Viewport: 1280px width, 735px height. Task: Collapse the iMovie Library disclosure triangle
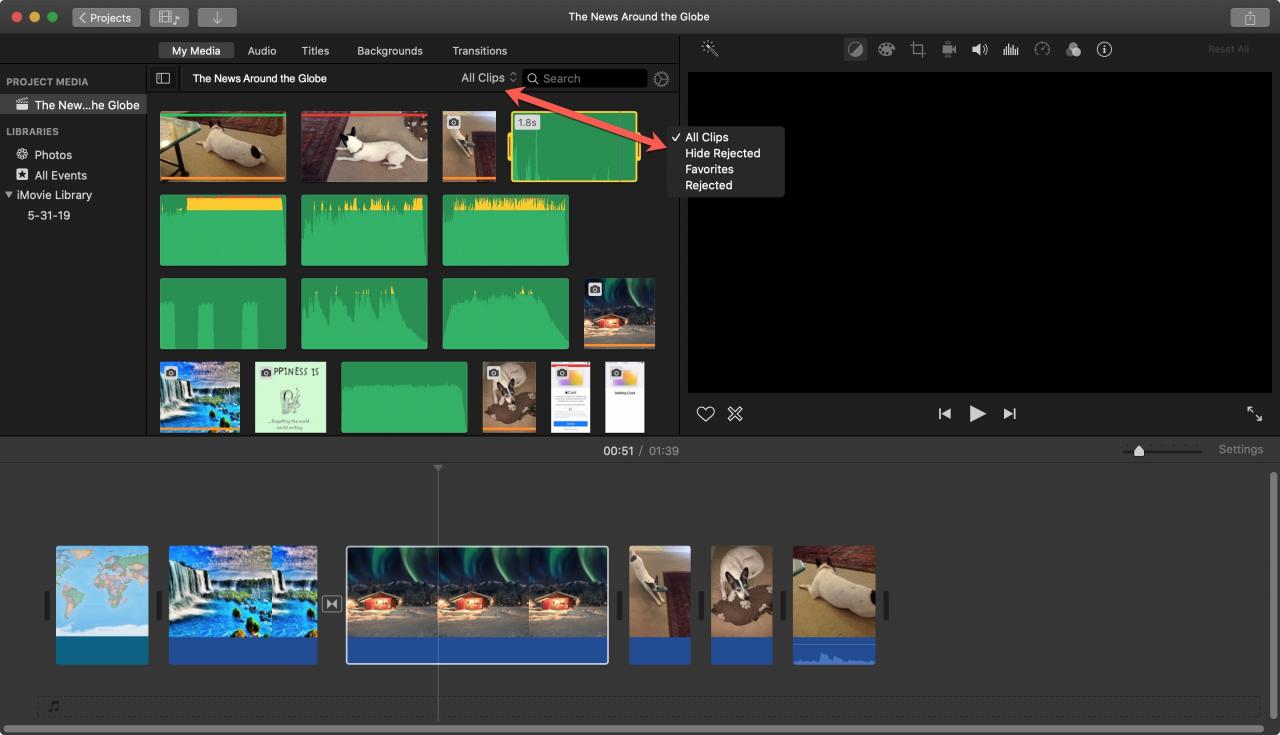[x=9, y=195]
